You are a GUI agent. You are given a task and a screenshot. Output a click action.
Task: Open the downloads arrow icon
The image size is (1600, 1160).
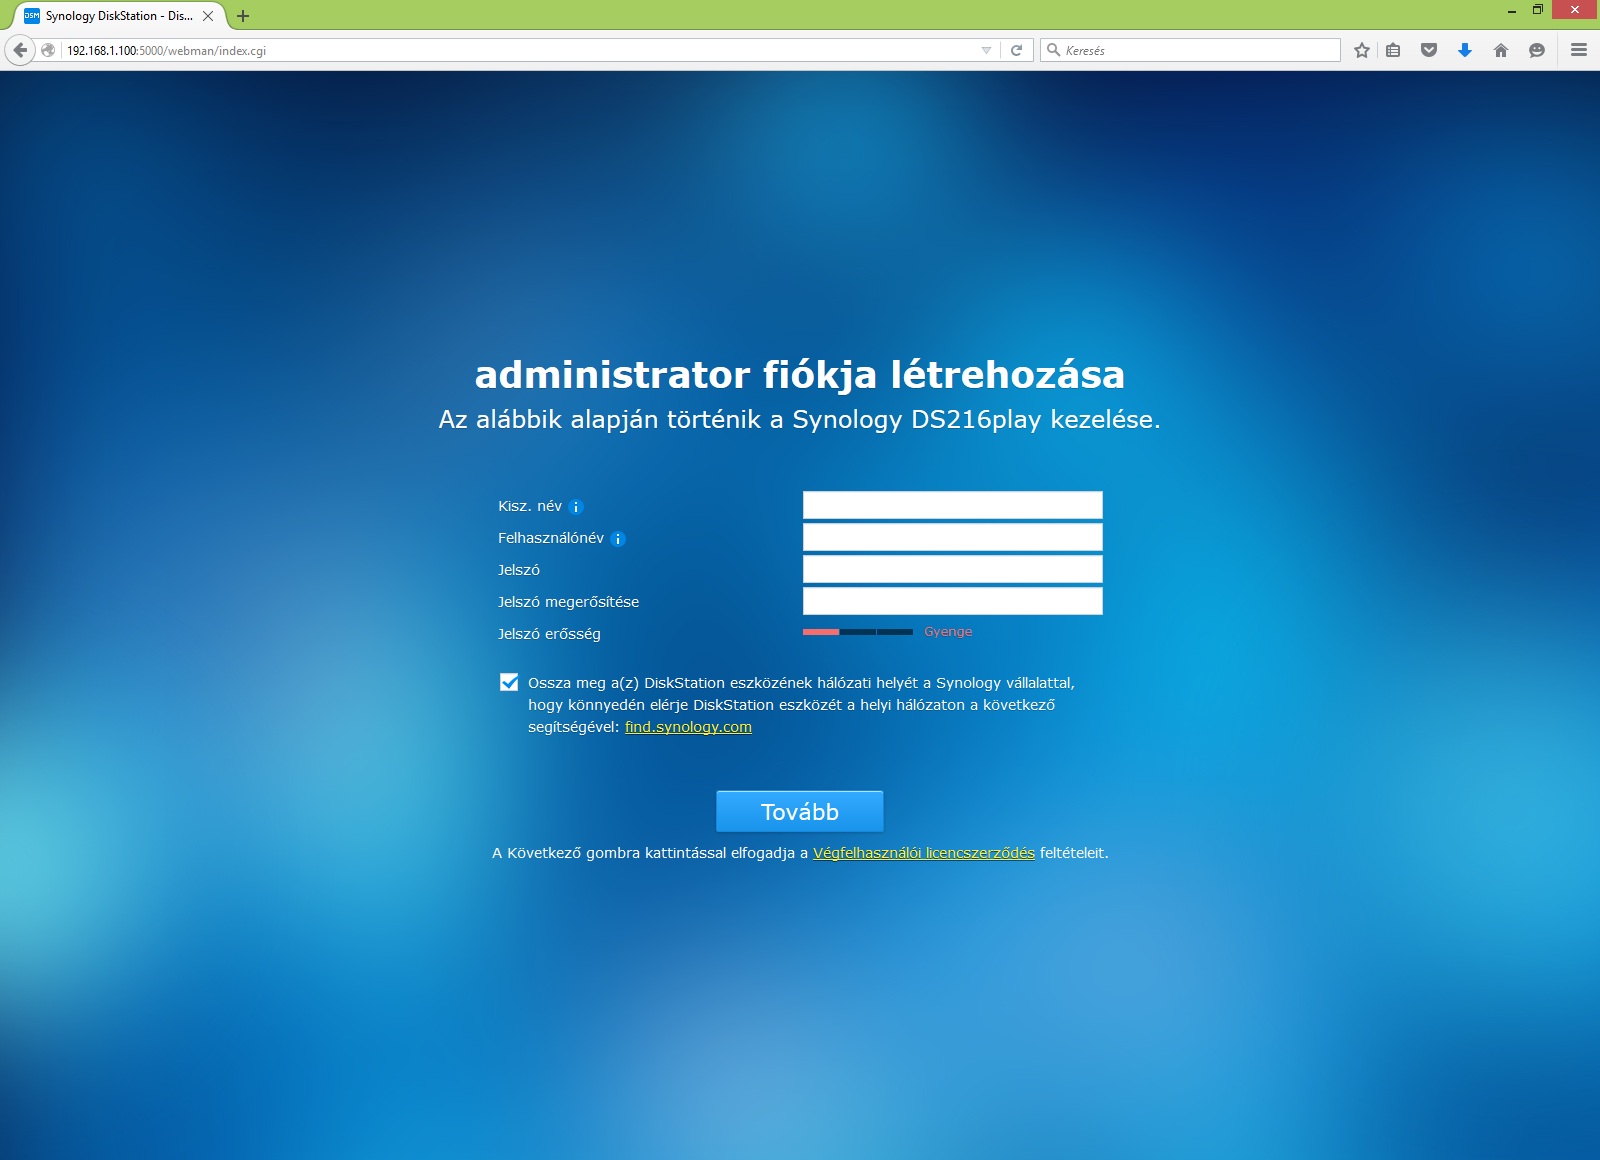pyautogui.click(x=1465, y=50)
